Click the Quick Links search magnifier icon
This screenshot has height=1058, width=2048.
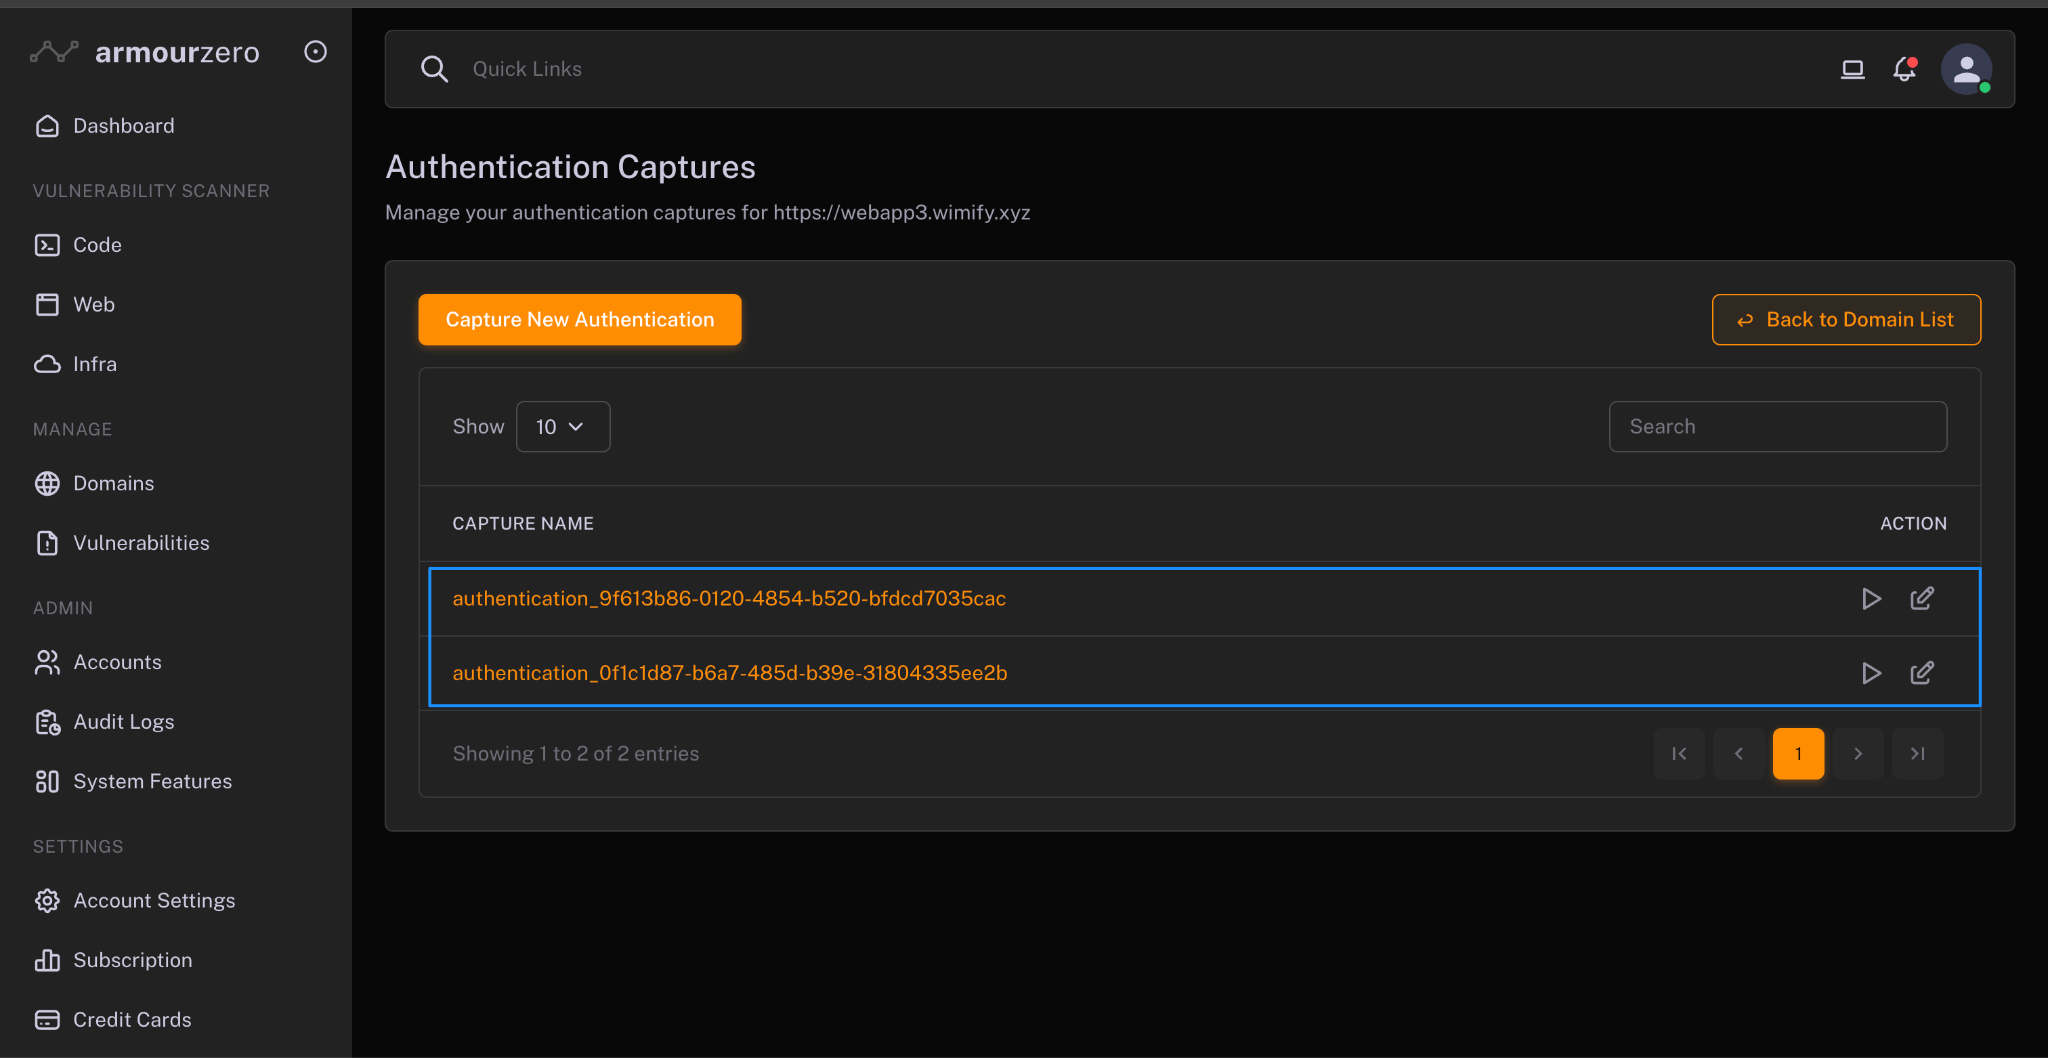[434, 69]
